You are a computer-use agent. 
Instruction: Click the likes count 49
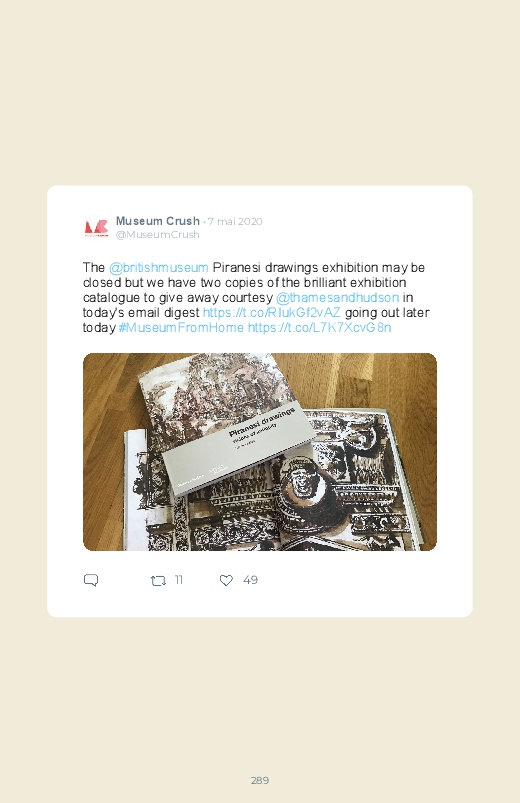(x=250, y=580)
